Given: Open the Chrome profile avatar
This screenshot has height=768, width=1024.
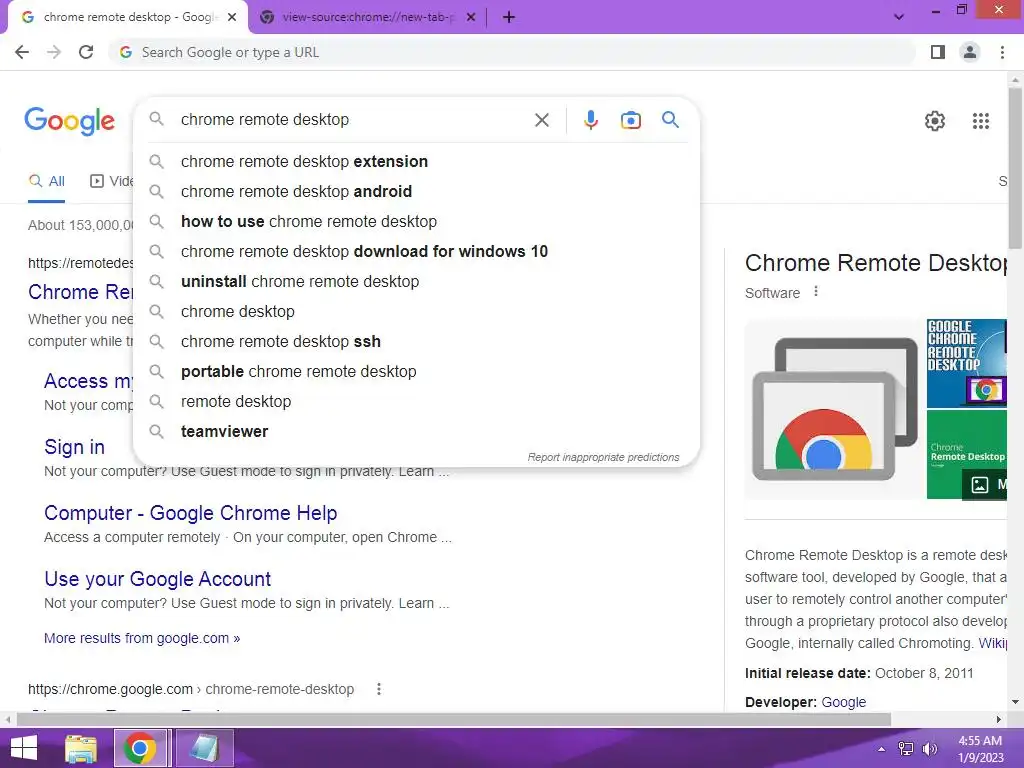Looking at the screenshot, I should click(x=970, y=52).
